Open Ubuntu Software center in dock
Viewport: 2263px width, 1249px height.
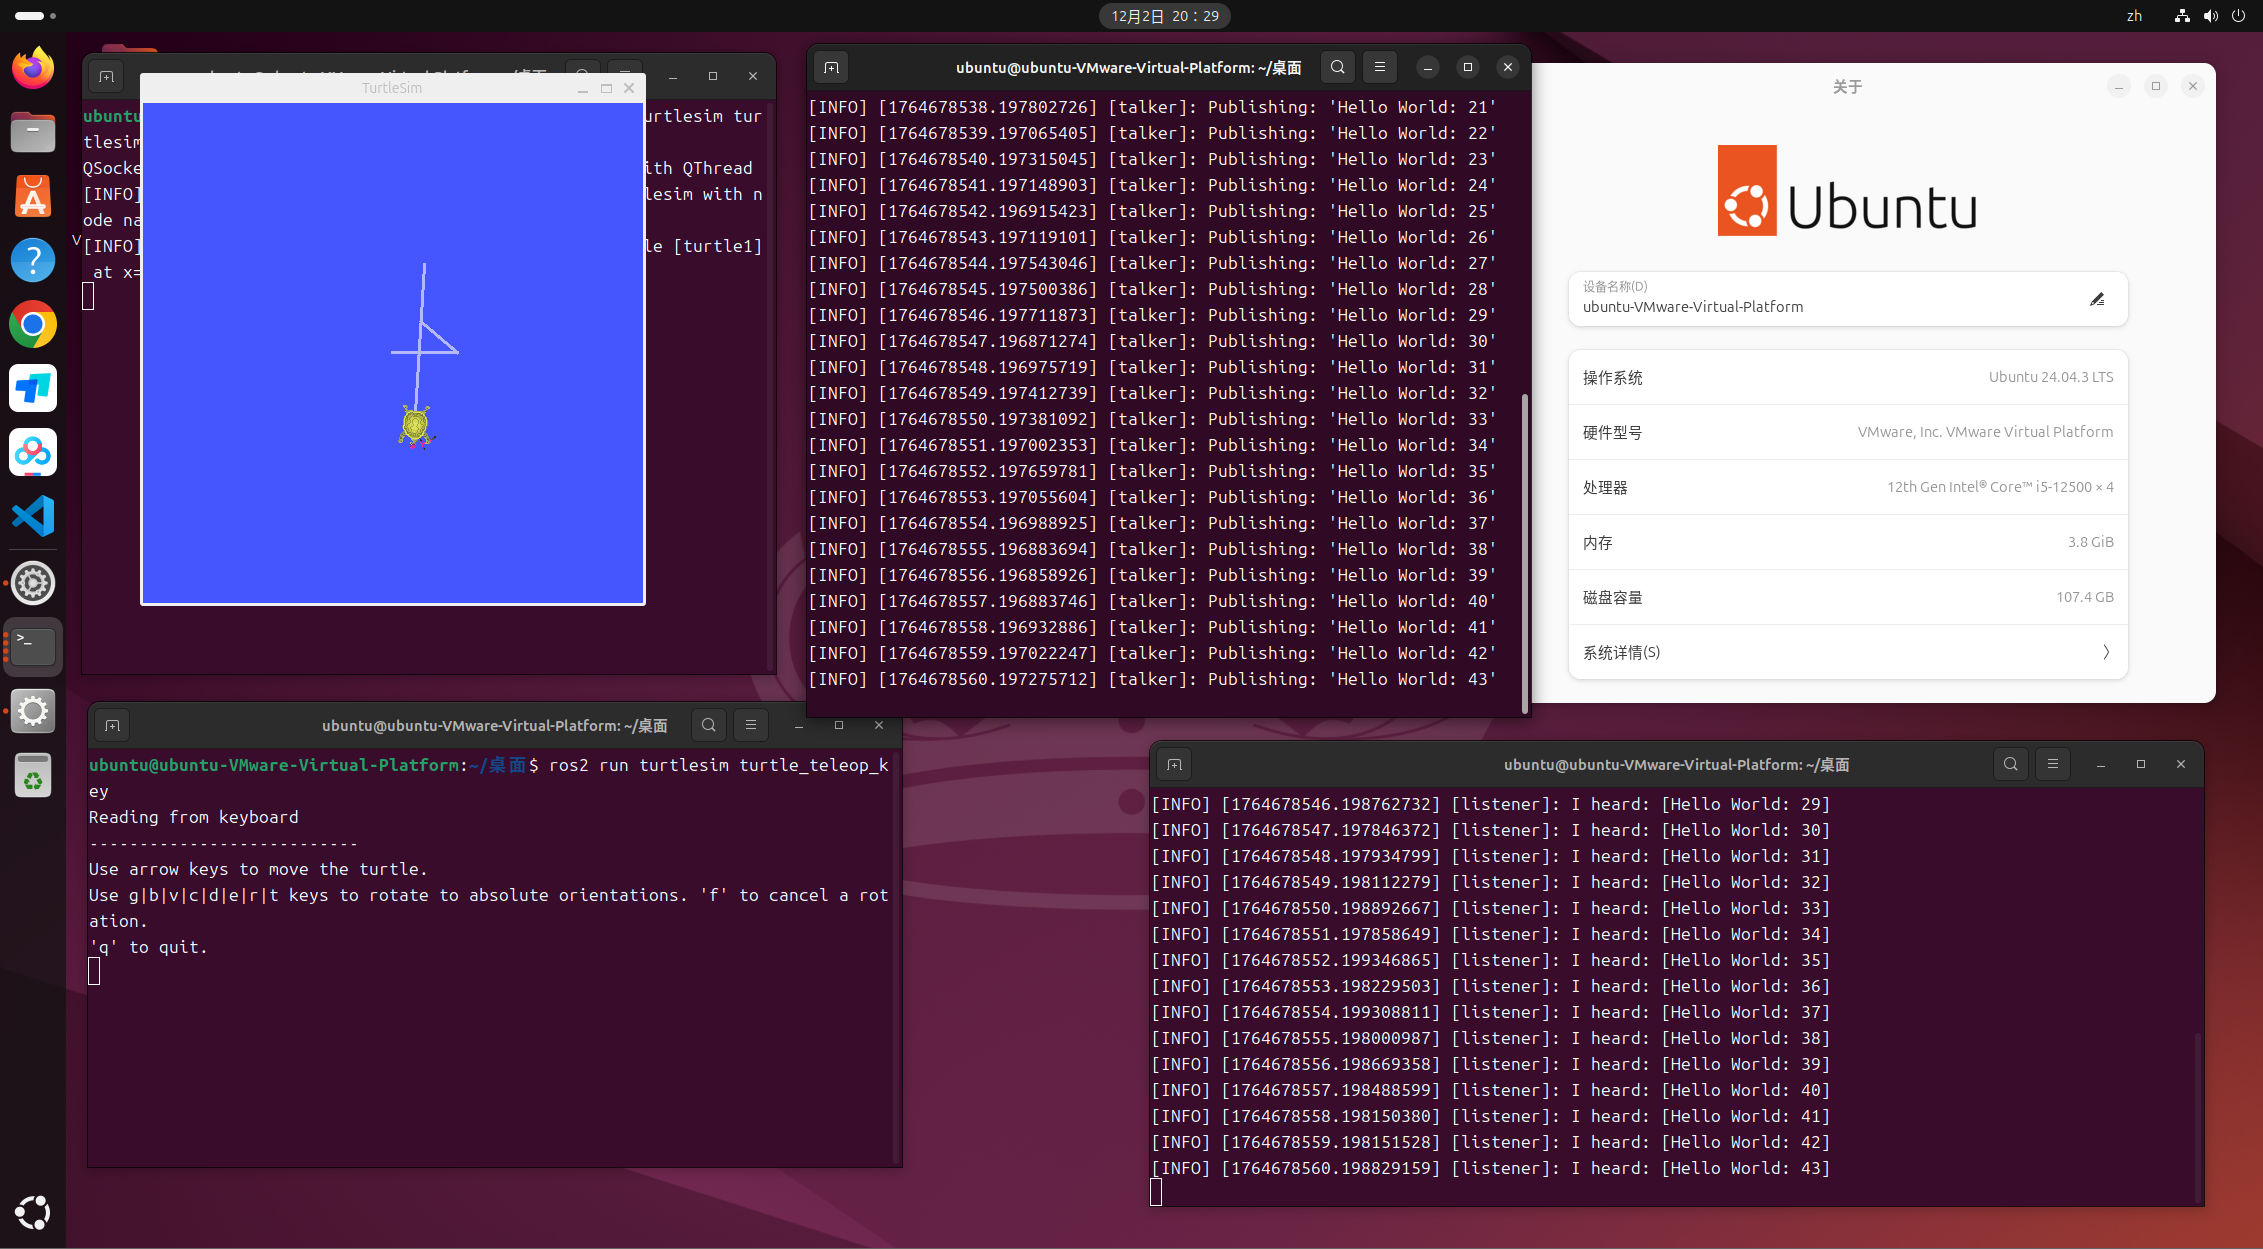(33, 197)
